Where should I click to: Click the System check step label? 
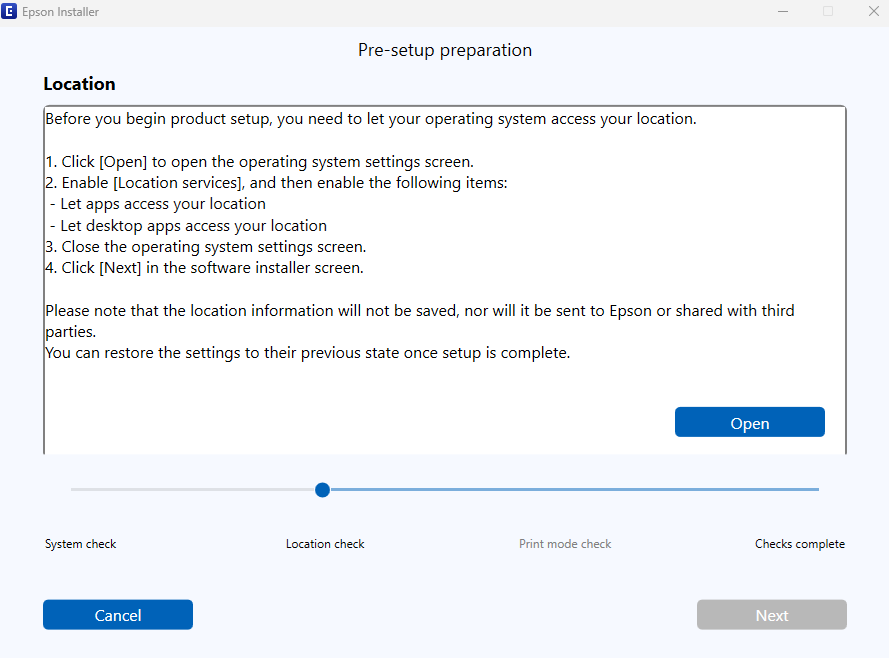[x=81, y=544]
